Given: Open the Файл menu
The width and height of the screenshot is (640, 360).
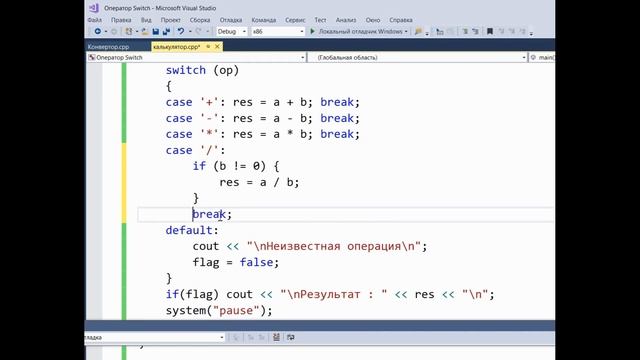Looking at the screenshot, I should pyautogui.click(x=94, y=20).
